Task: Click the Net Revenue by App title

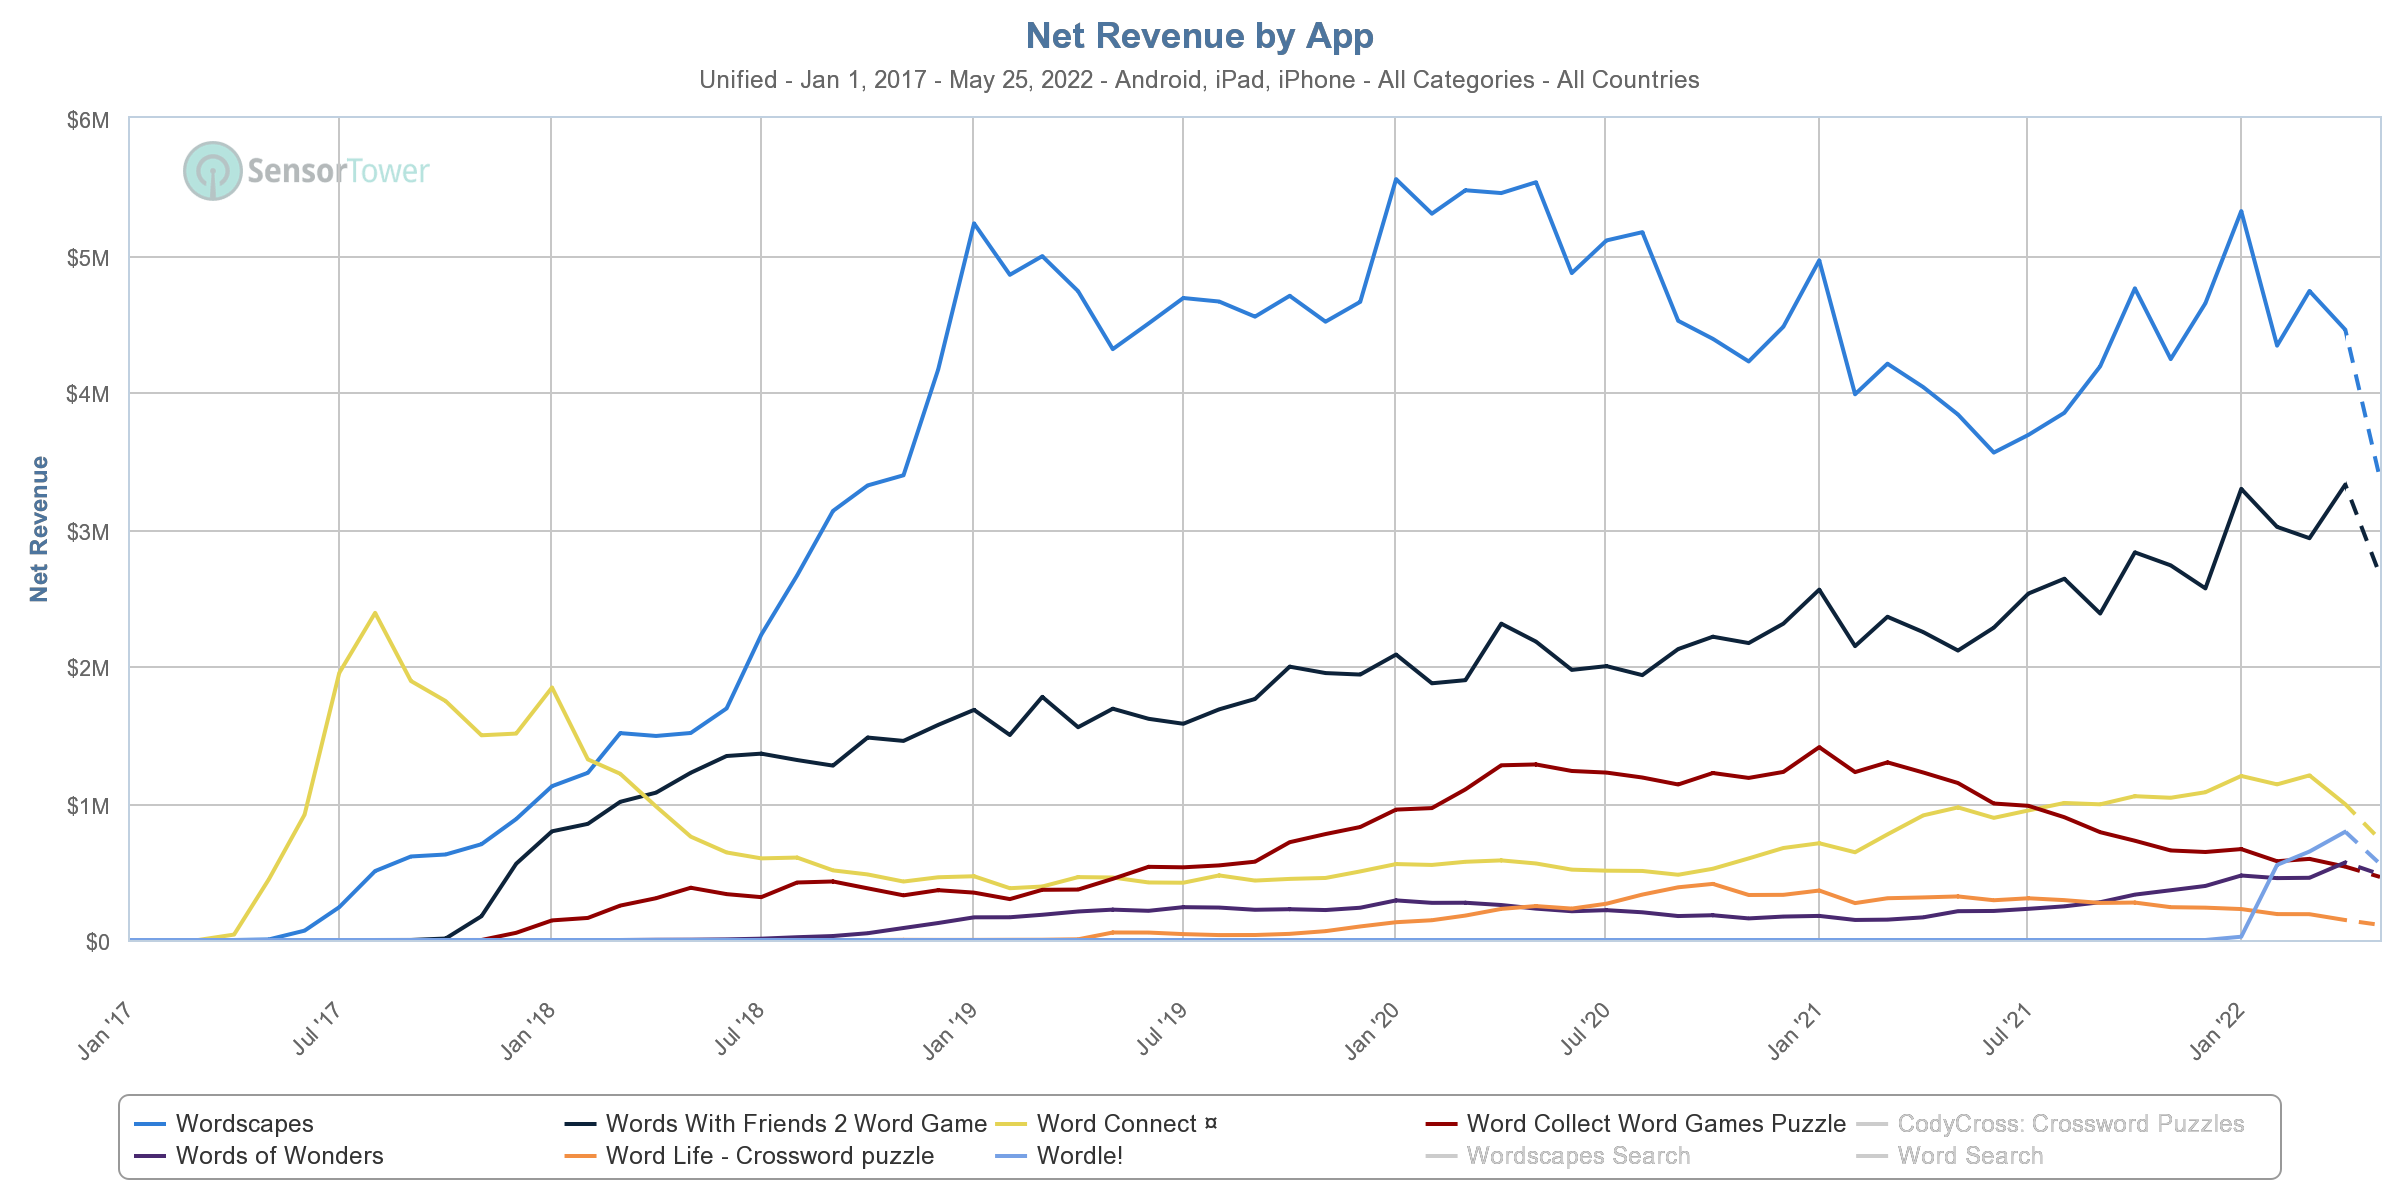Action: point(1200,36)
